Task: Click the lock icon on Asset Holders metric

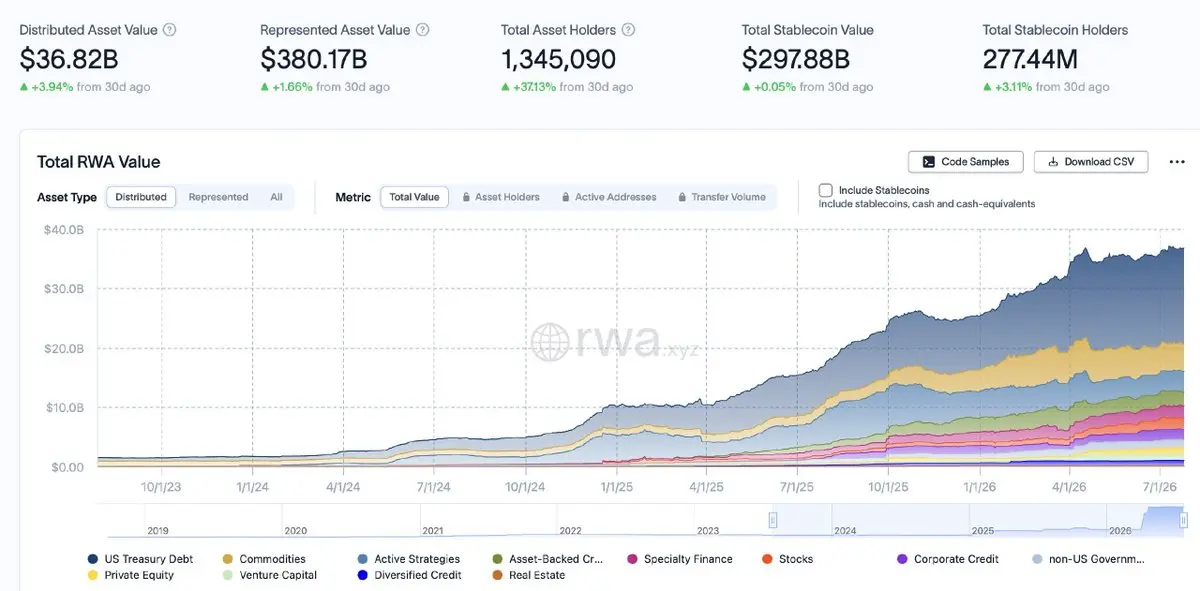Action: pyautogui.click(x=466, y=197)
